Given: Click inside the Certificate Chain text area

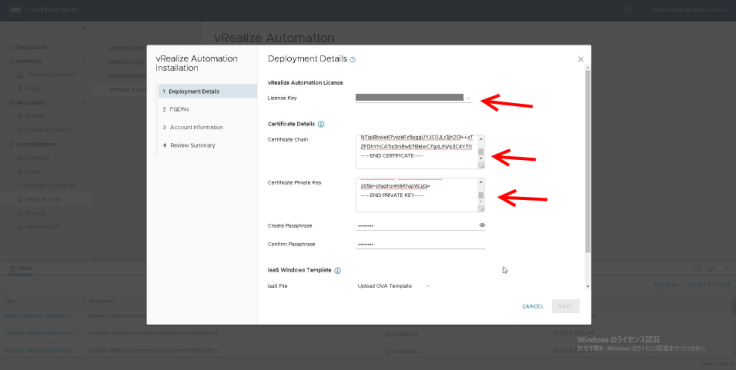Looking at the screenshot, I should (x=417, y=152).
